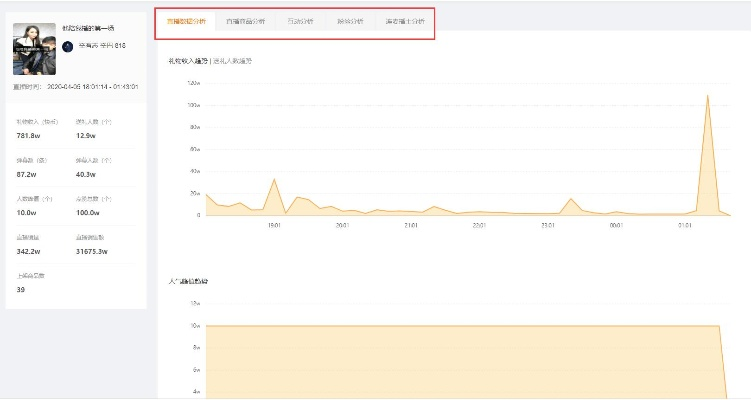Click the tallest spike in the gift income chart
751x400 pixels.
[708, 97]
